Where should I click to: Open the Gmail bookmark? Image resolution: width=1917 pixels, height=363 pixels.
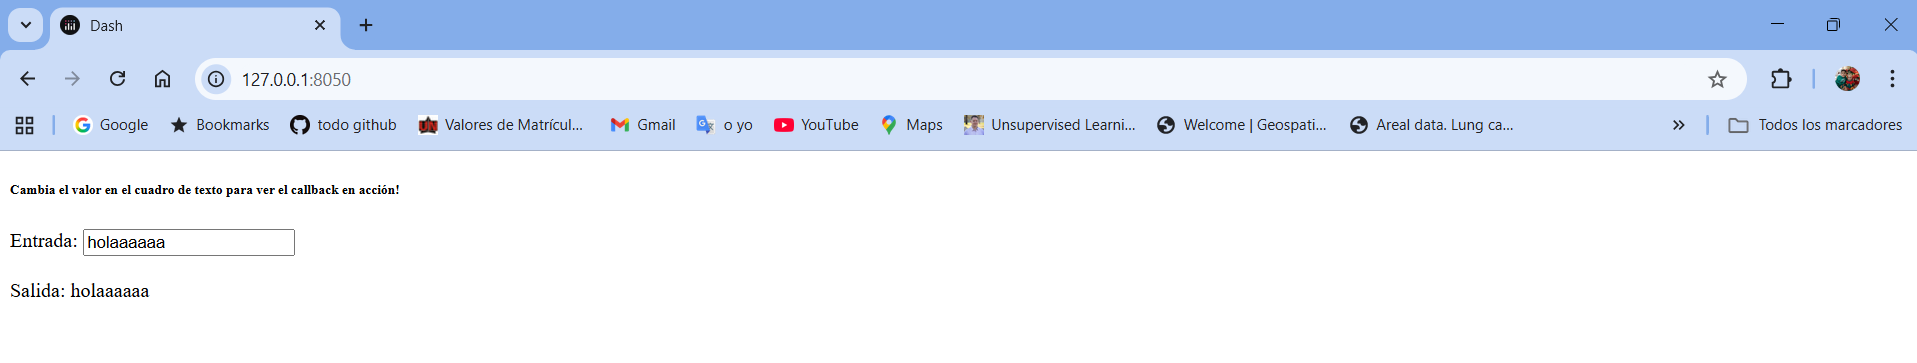[643, 125]
